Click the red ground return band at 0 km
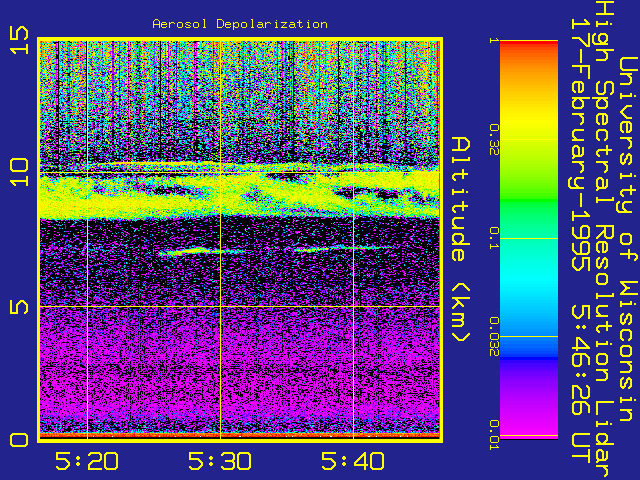The image size is (640, 480). tap(240, 436)
